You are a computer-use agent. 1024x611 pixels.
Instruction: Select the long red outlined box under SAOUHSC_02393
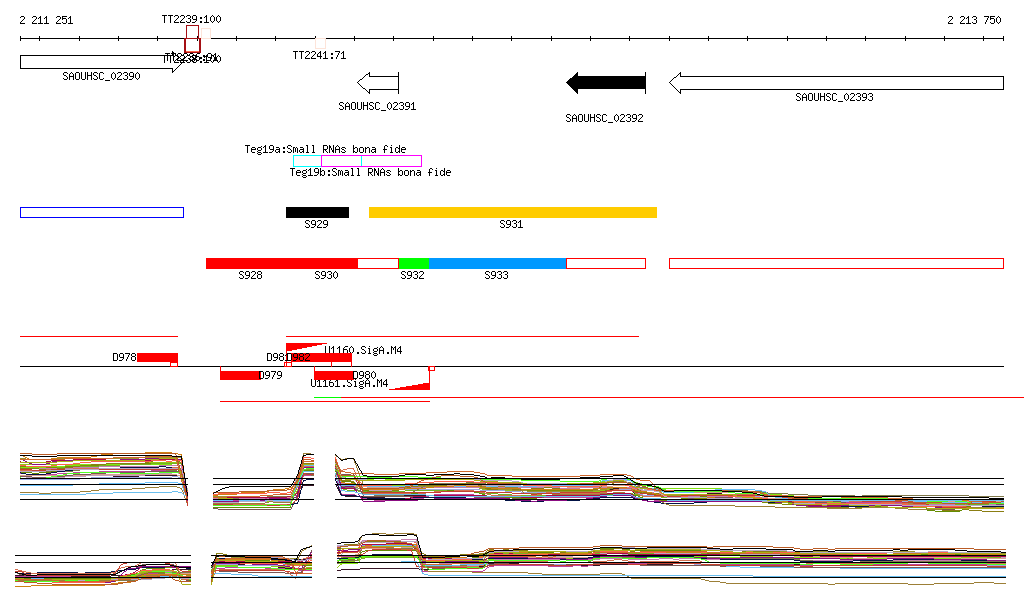click(837, 264)
